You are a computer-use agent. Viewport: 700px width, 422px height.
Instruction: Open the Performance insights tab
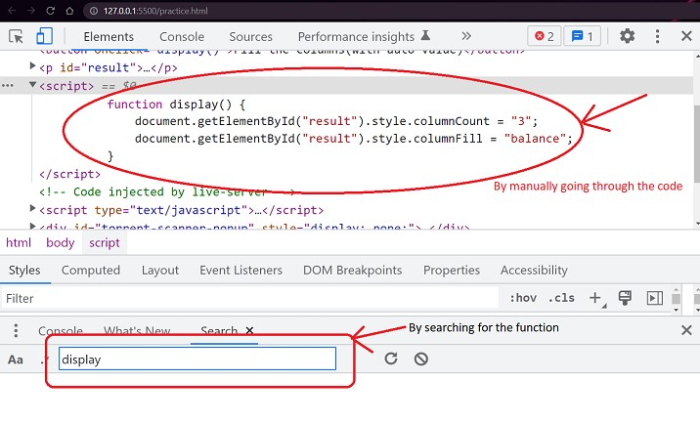pyautogui.click(x=364, y=37)
